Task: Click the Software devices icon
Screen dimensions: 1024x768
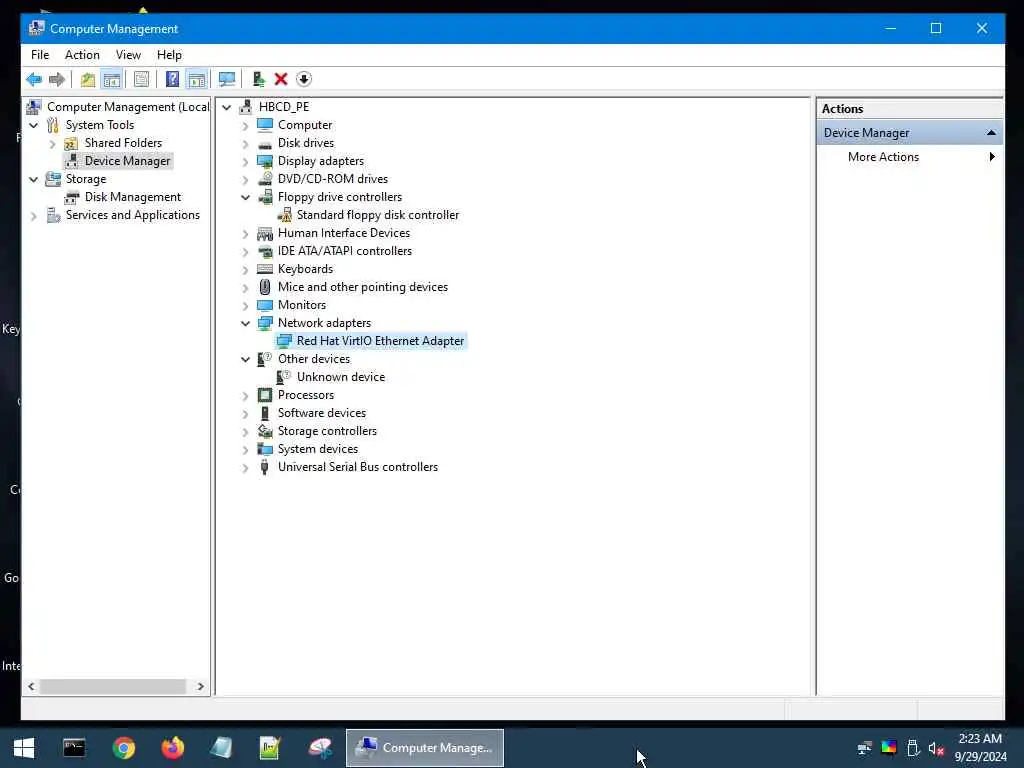Action: (264, 413)
